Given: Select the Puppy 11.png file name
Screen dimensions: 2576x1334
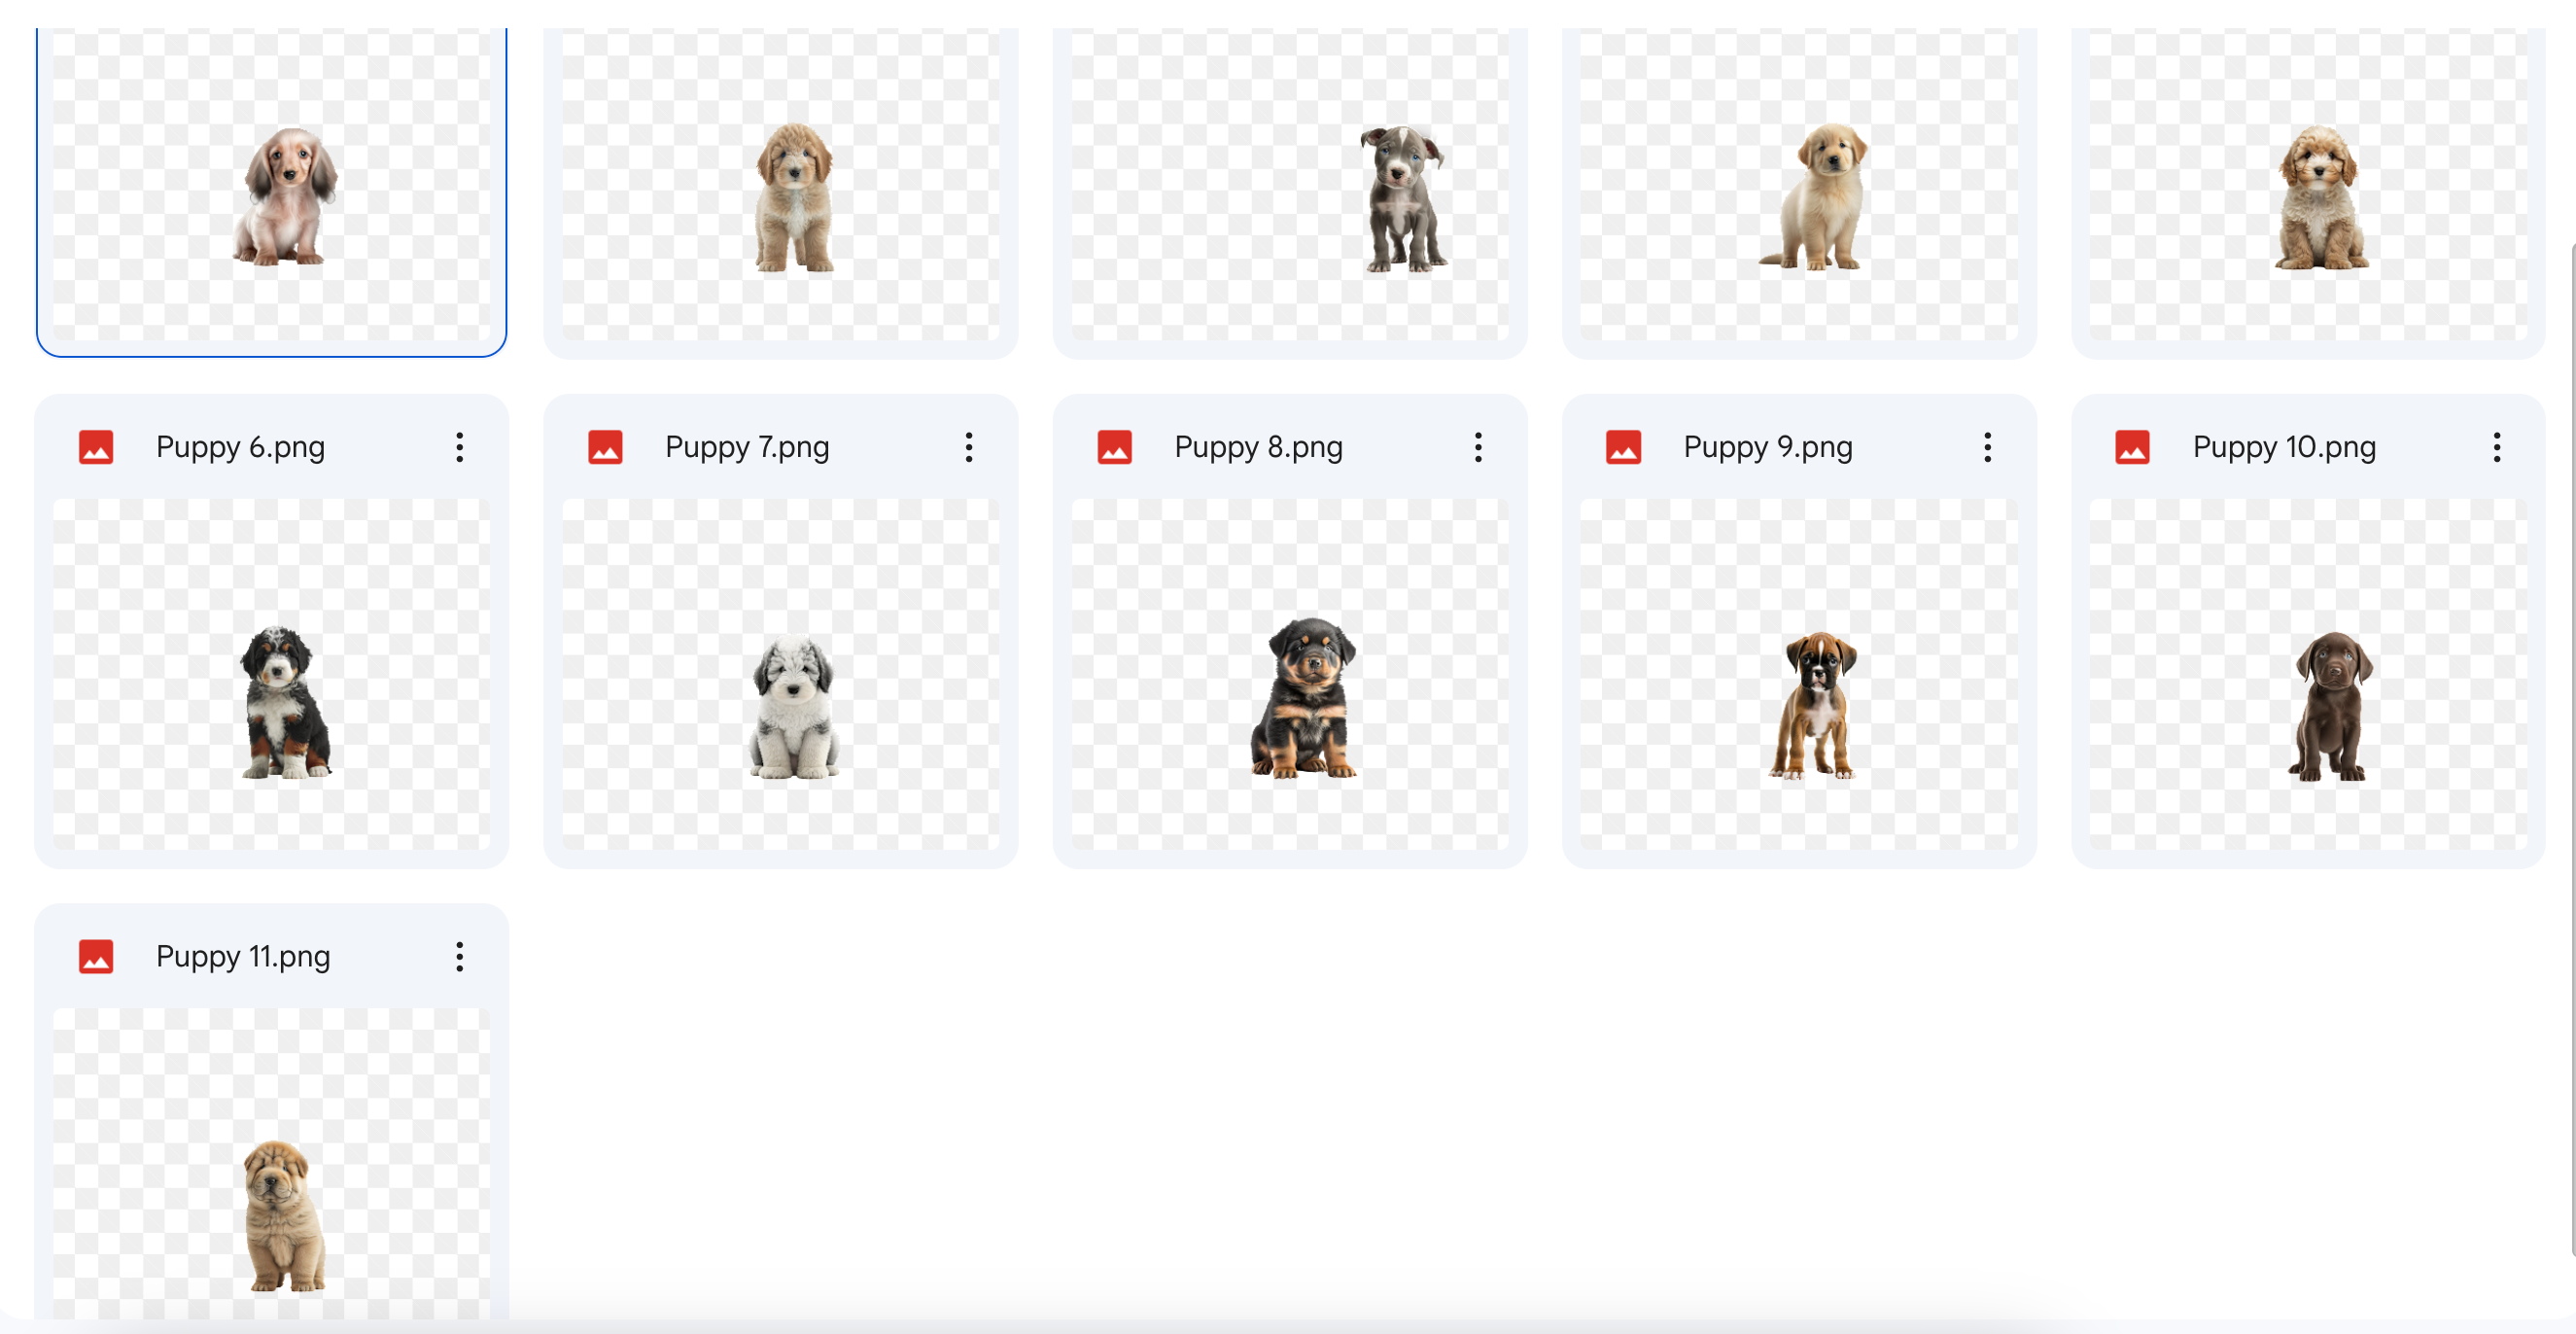Looking at the screenshot, I should [243, 957].
